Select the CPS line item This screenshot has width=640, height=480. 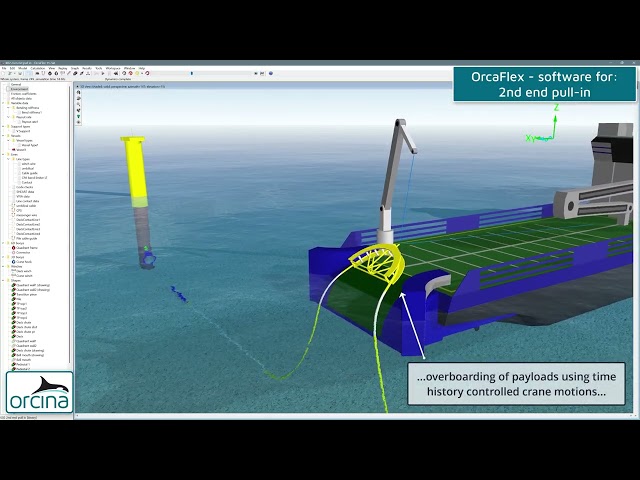[x=19, y=210]
